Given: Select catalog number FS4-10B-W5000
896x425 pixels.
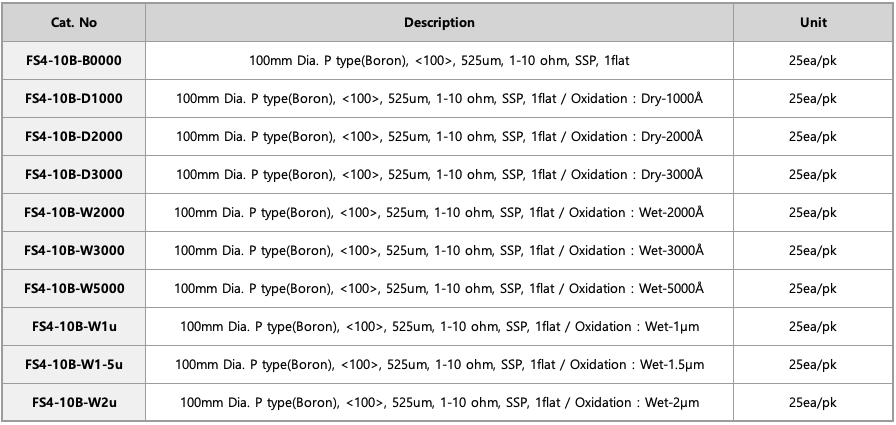Looking at the screenshot, I should click(74, 288).
